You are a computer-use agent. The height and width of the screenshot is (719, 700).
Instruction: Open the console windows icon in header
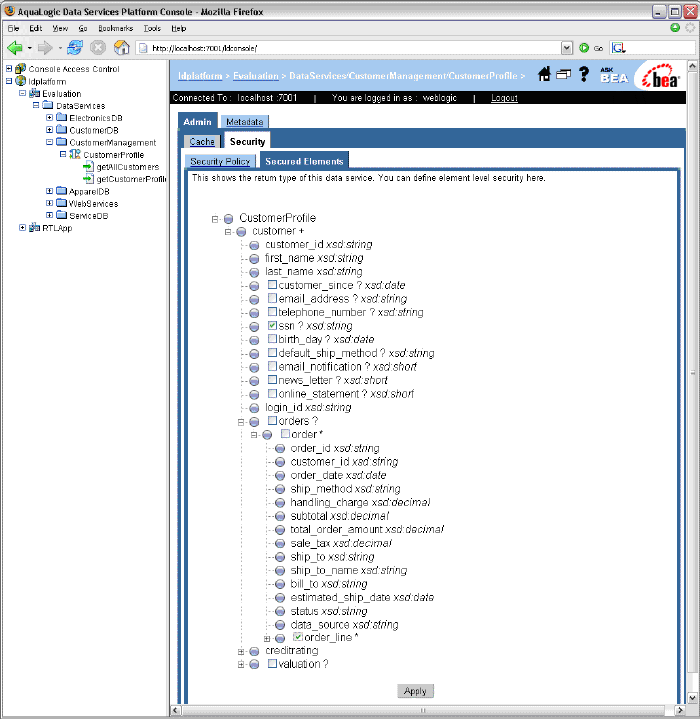pyautogui.click(x=563, y=74)
